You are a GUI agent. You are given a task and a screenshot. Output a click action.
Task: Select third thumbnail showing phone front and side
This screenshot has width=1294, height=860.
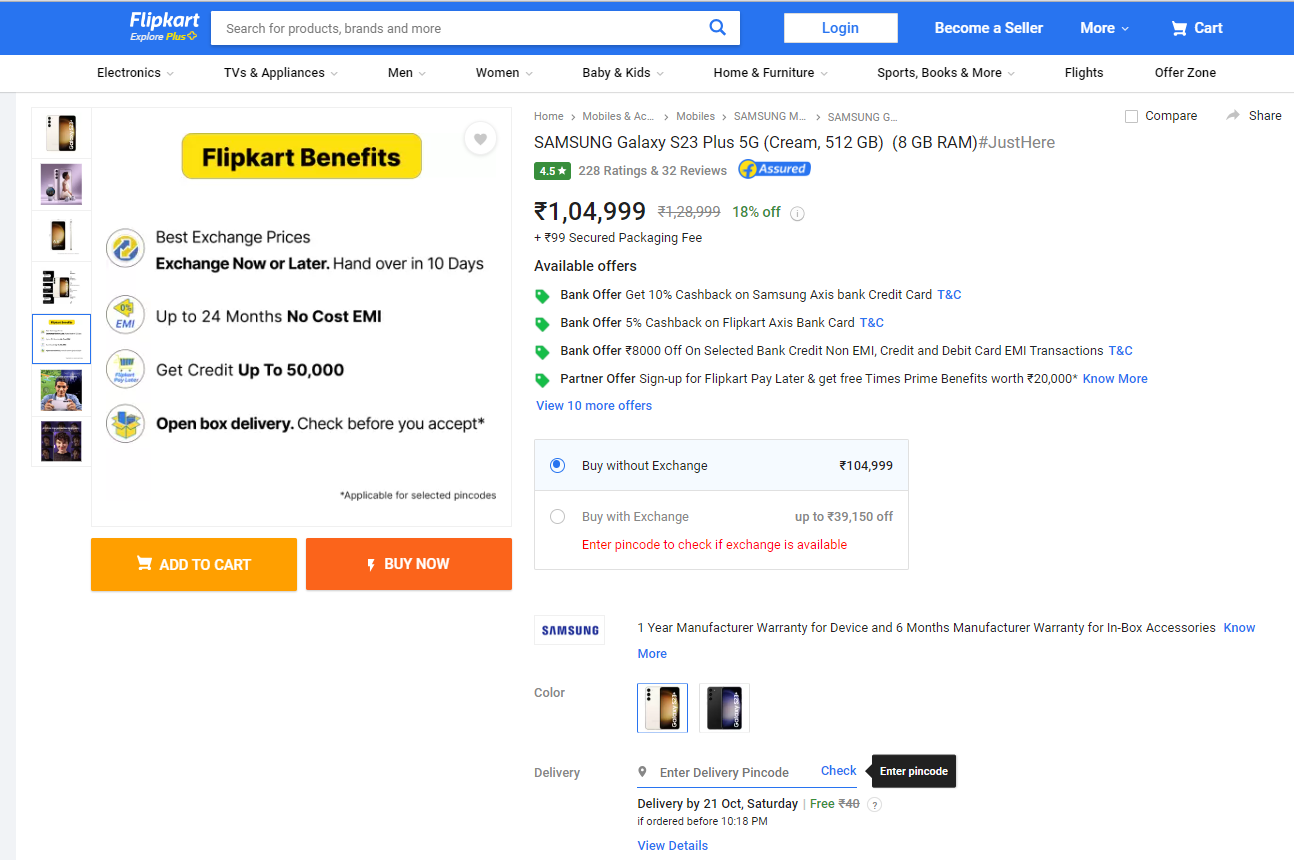(x=61, y=236)
